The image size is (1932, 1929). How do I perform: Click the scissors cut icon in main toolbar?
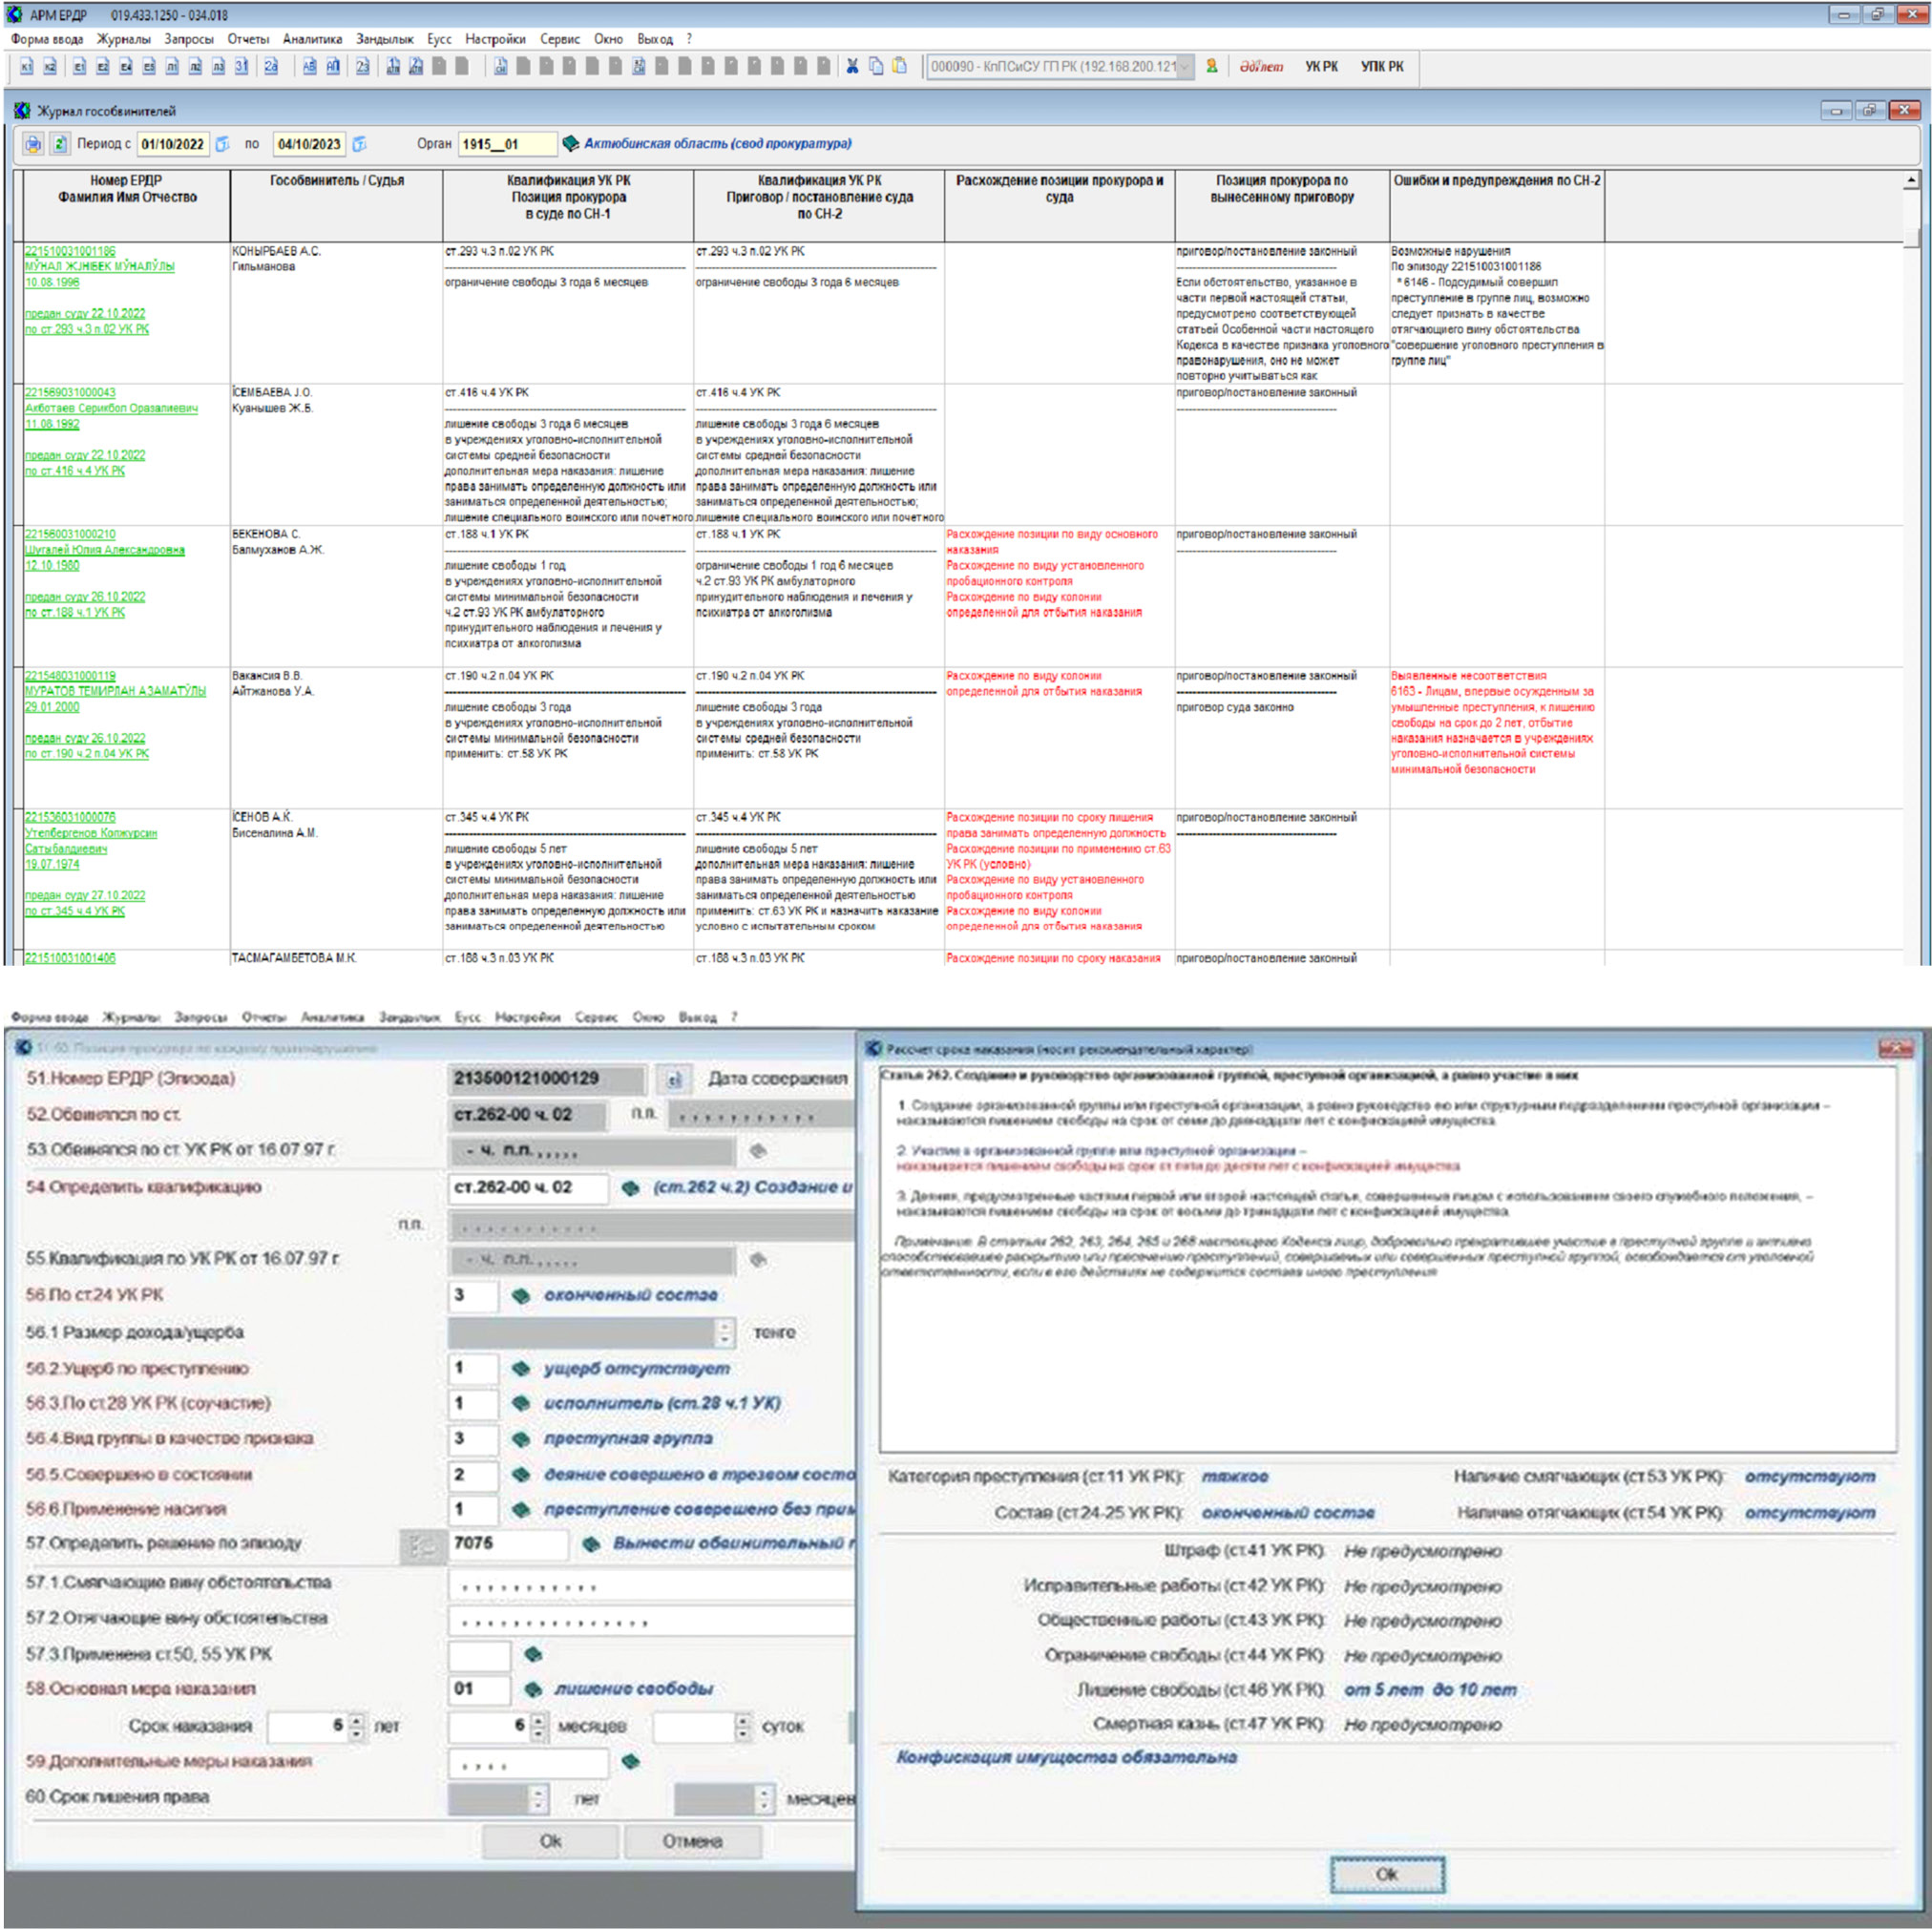pyautogui.click(x=852, y=67)
